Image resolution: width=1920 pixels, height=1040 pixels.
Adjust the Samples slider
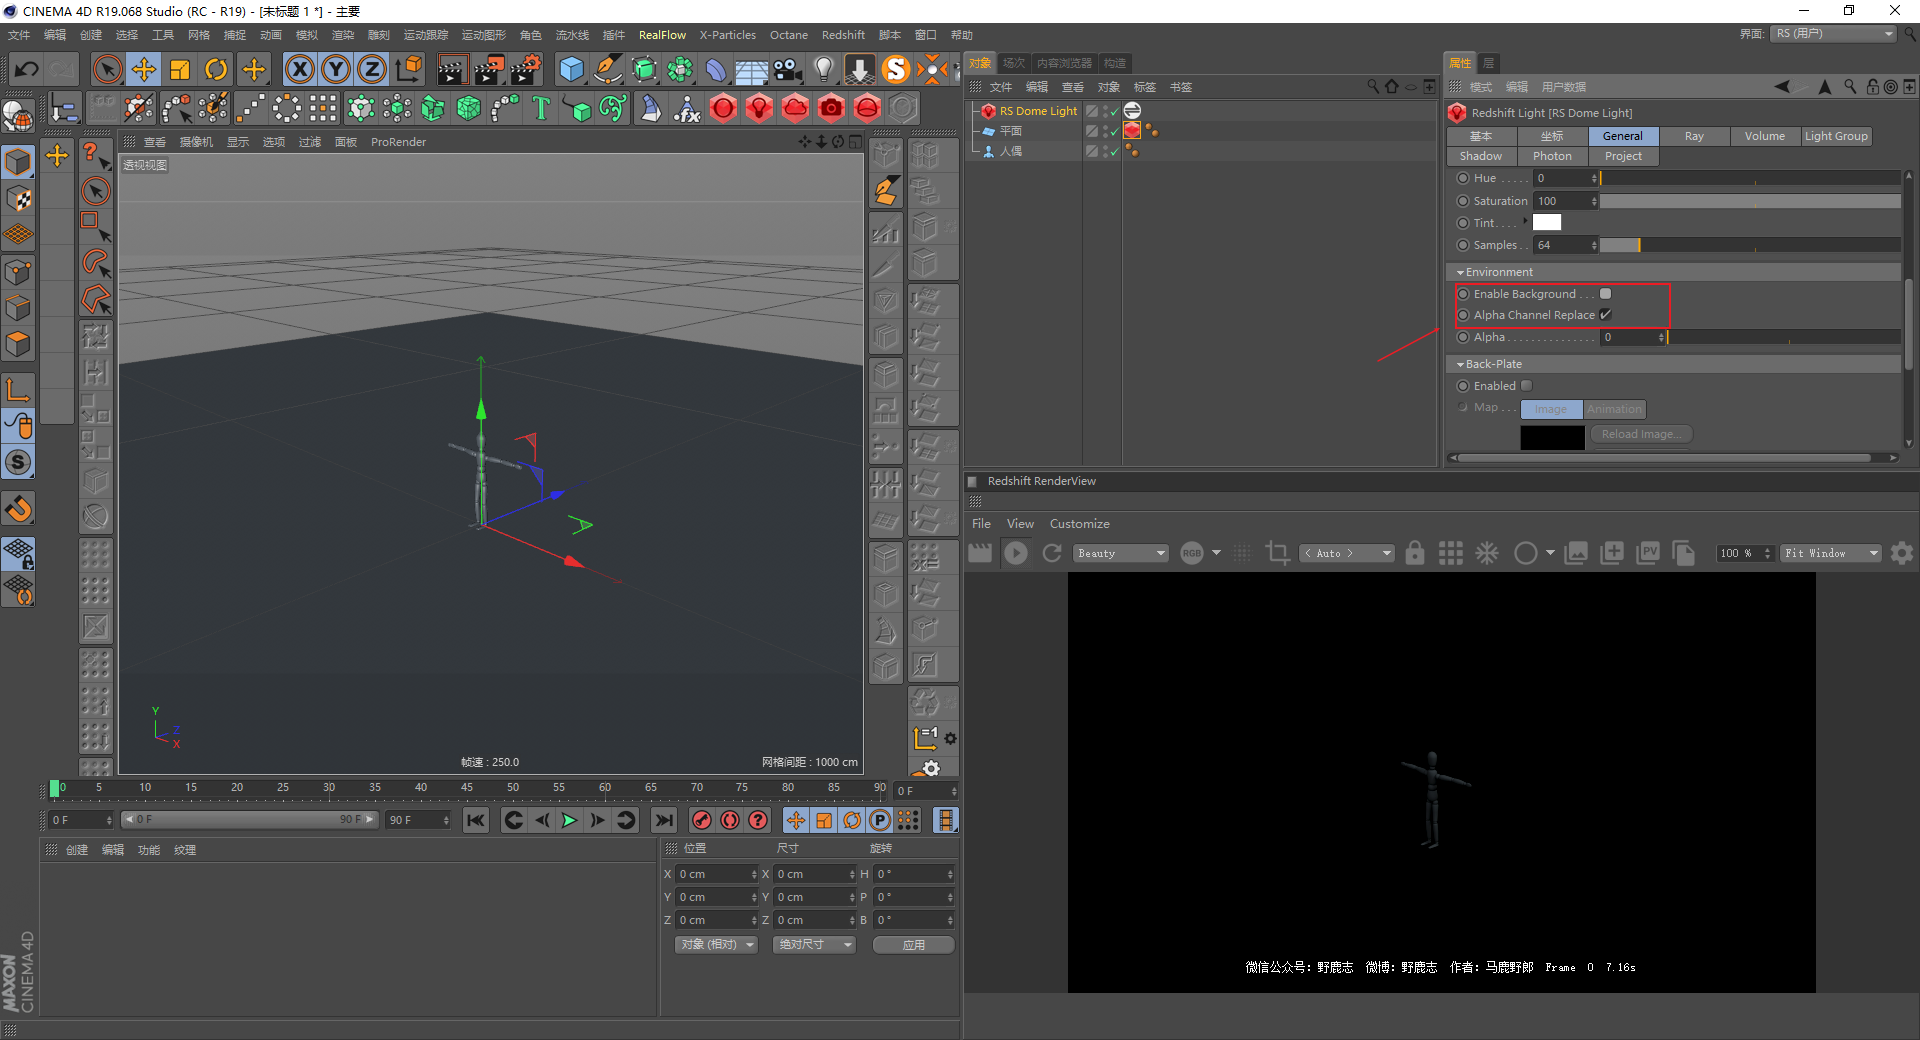(1751, 245)
